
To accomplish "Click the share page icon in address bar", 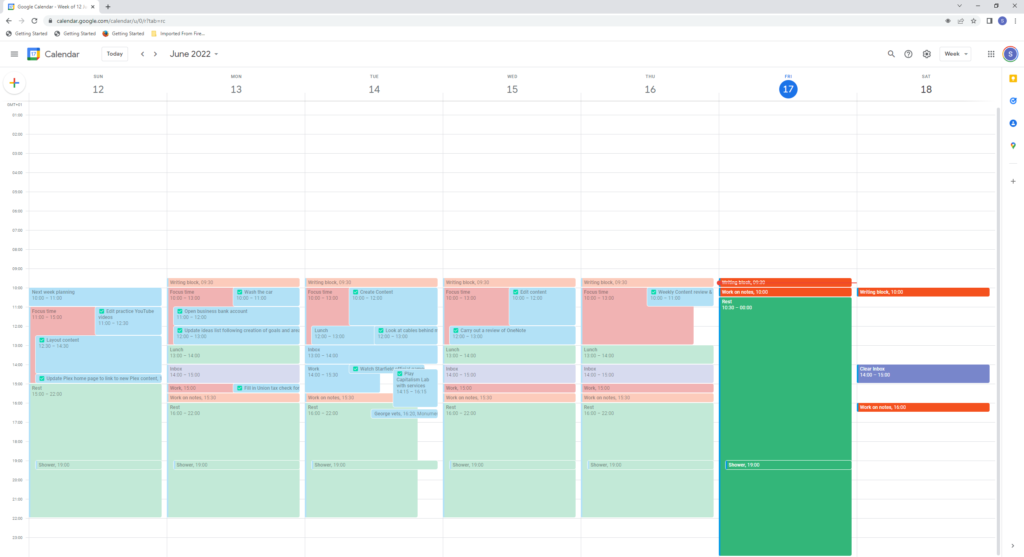I will pos(961,21).
